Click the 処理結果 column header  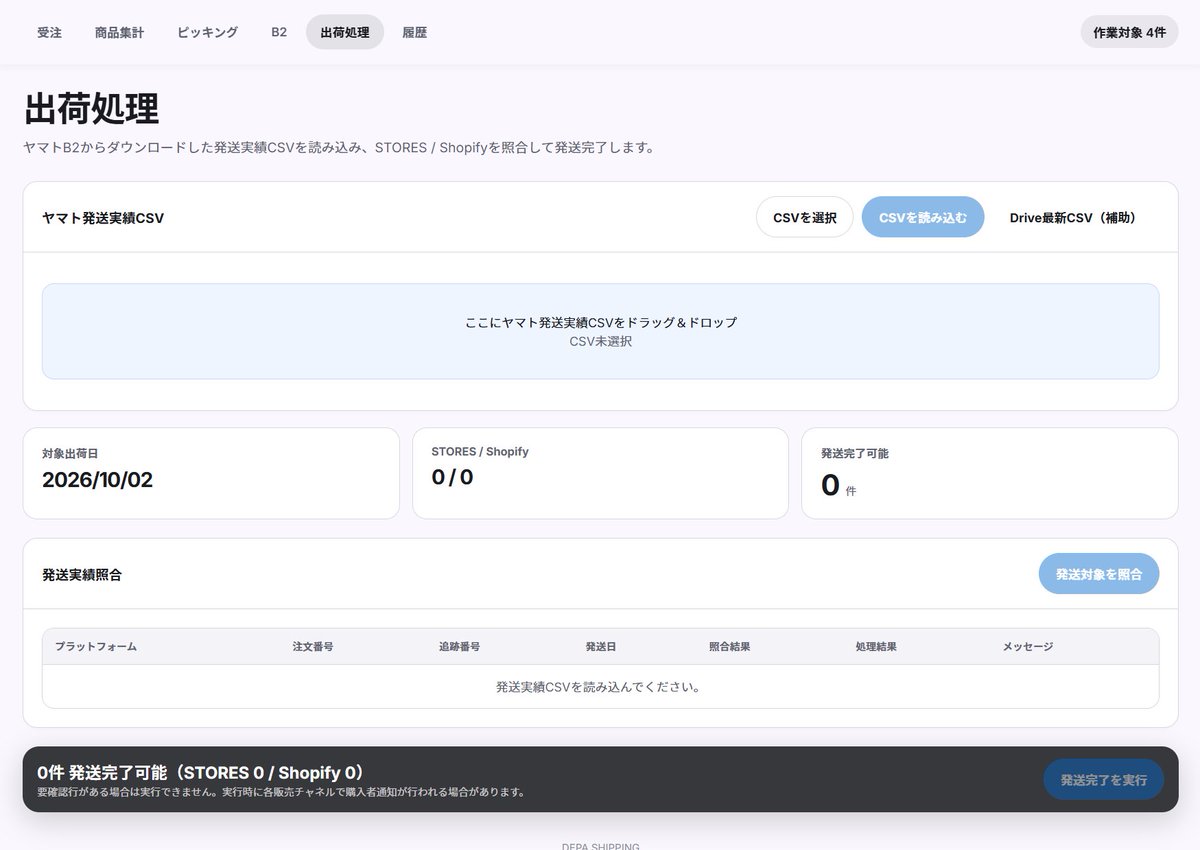pos(876,647)
